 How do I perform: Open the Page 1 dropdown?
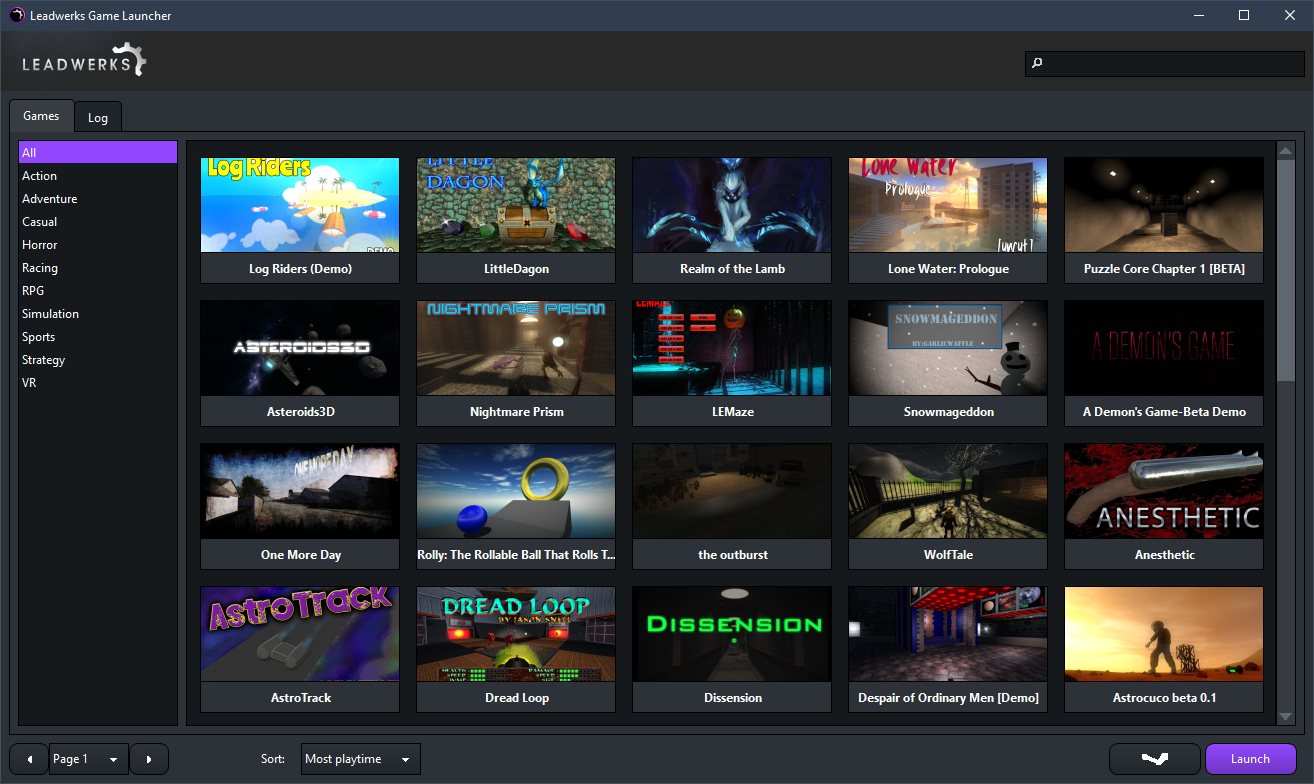[x=89, y=759]
